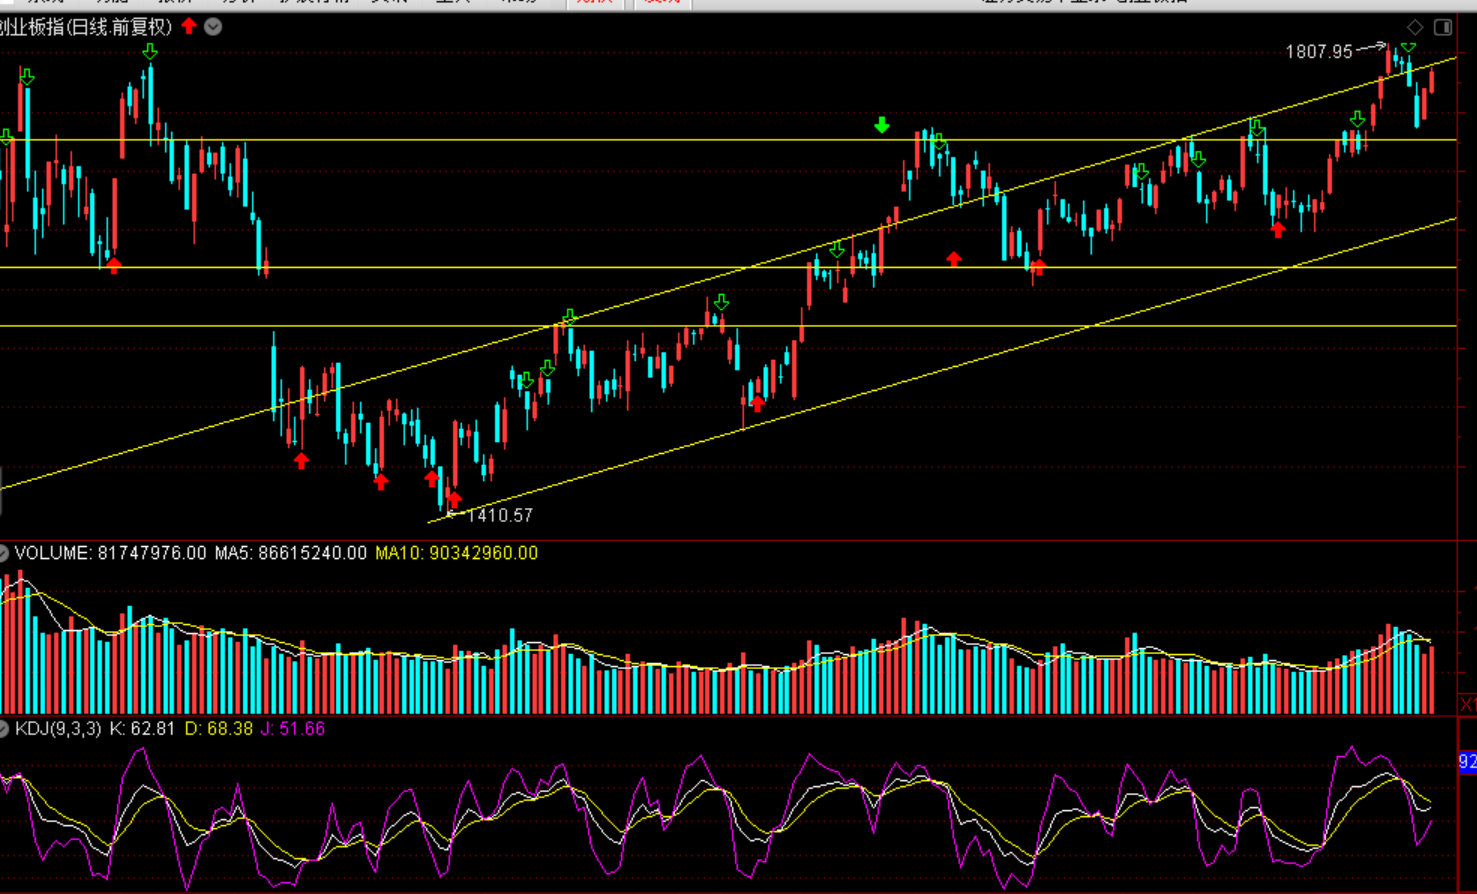Click the solid green down arrow marker
Viewport: 1477px width, 894px height.
(881, 125)
